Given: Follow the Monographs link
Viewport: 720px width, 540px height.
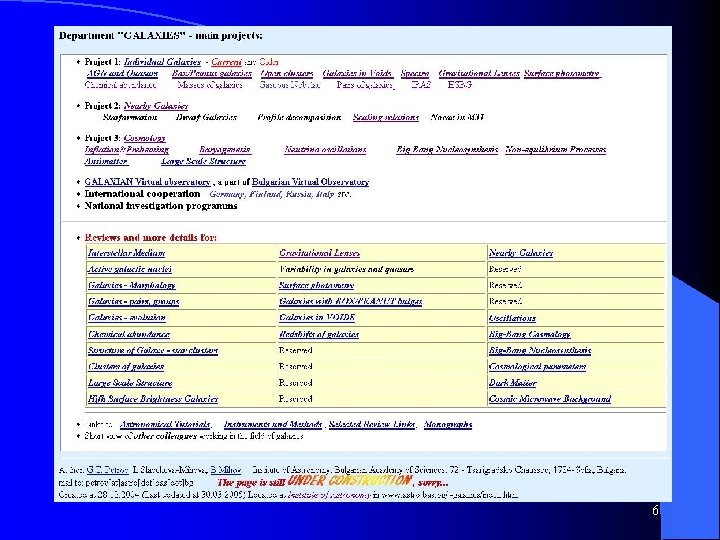Looking at the screenshot, I should point(448,424).
